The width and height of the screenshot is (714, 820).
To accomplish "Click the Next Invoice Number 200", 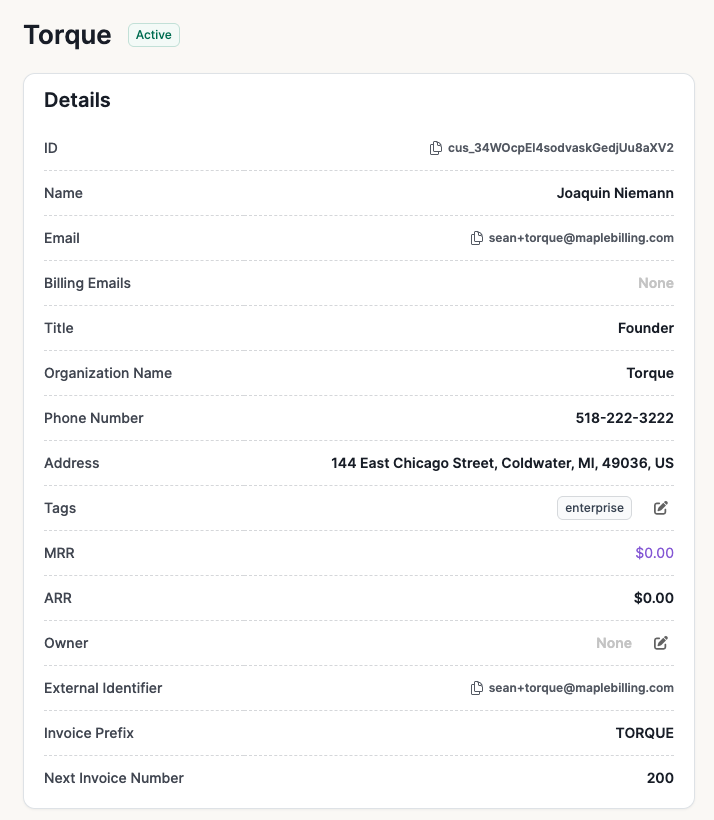I will pos(660,778).
